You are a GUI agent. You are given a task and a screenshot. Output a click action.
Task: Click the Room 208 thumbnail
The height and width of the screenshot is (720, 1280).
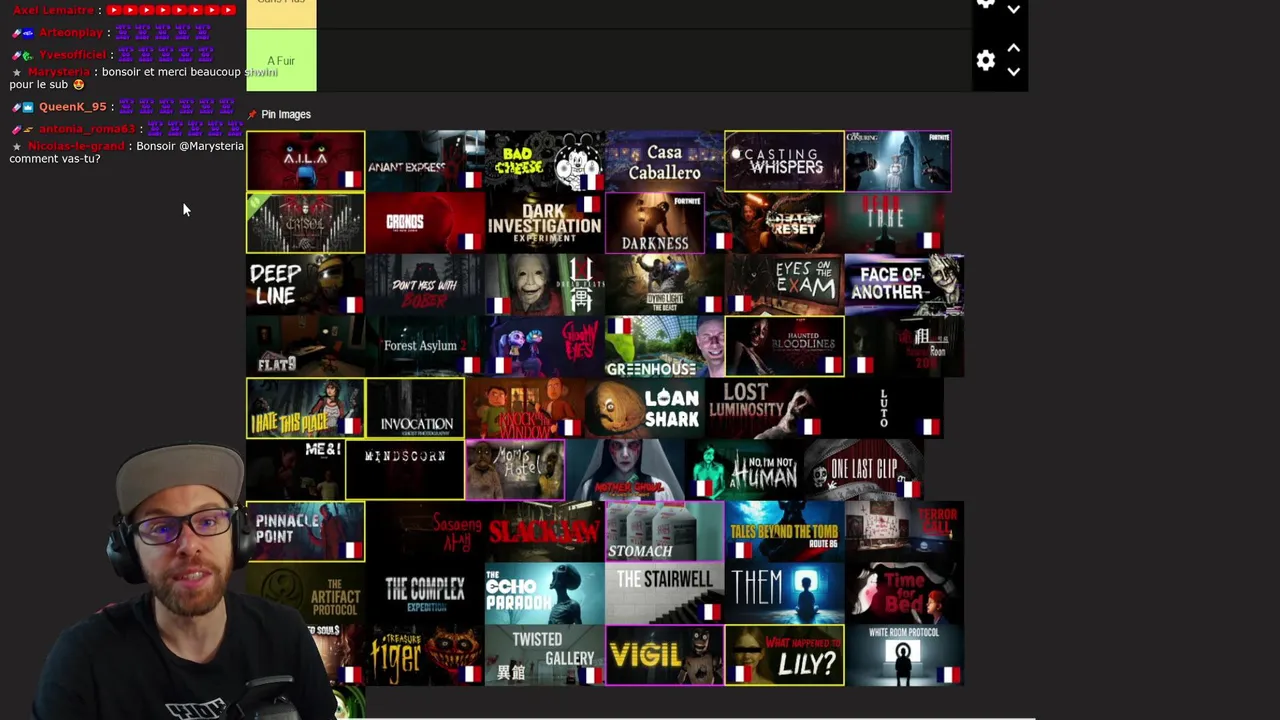pyautogui.click(x=905, y=346)
